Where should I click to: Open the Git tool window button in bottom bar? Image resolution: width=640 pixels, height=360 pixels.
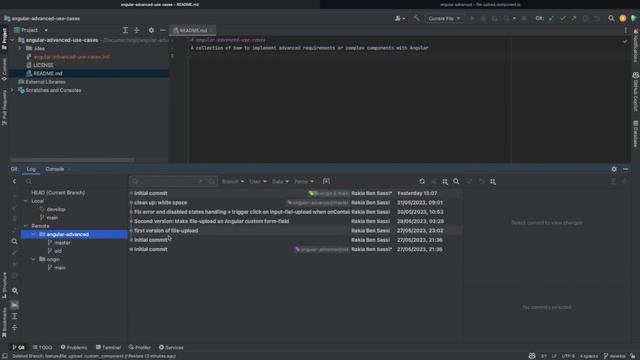(x=18, y=347)
